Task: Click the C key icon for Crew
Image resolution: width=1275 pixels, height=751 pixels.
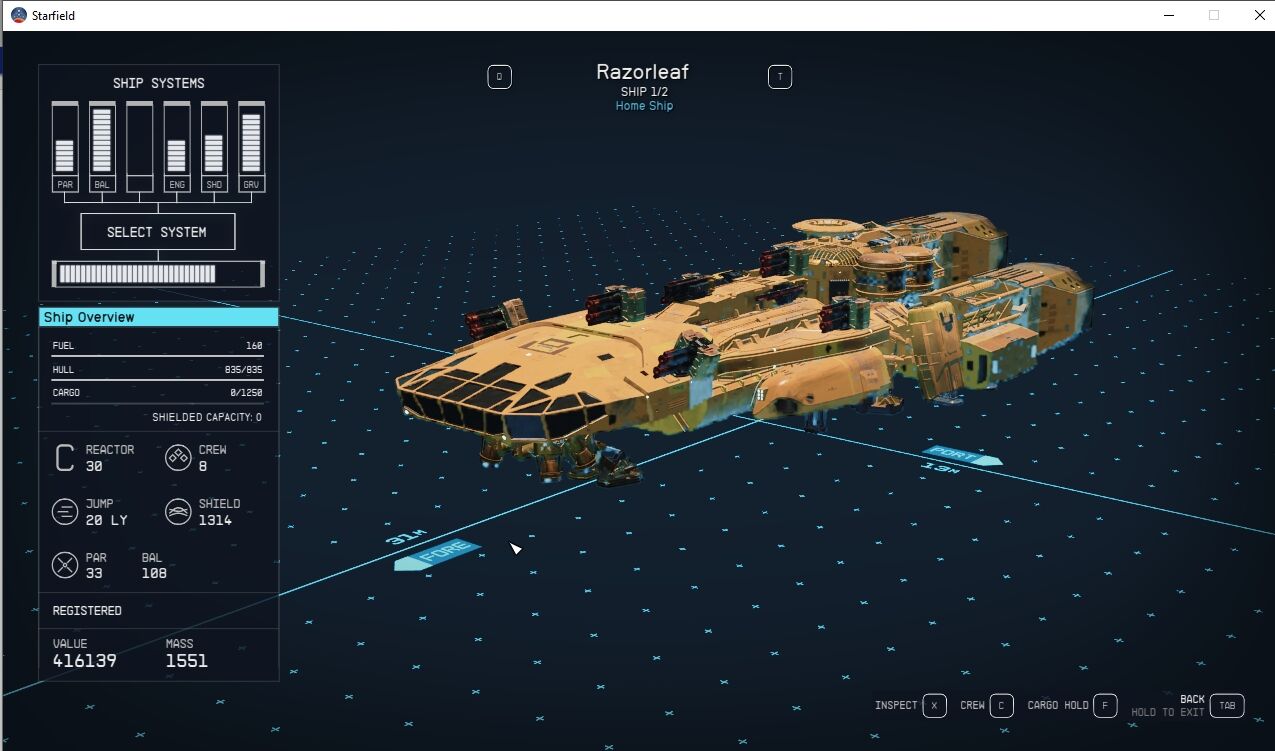Action: click(x=1002, y=705)
